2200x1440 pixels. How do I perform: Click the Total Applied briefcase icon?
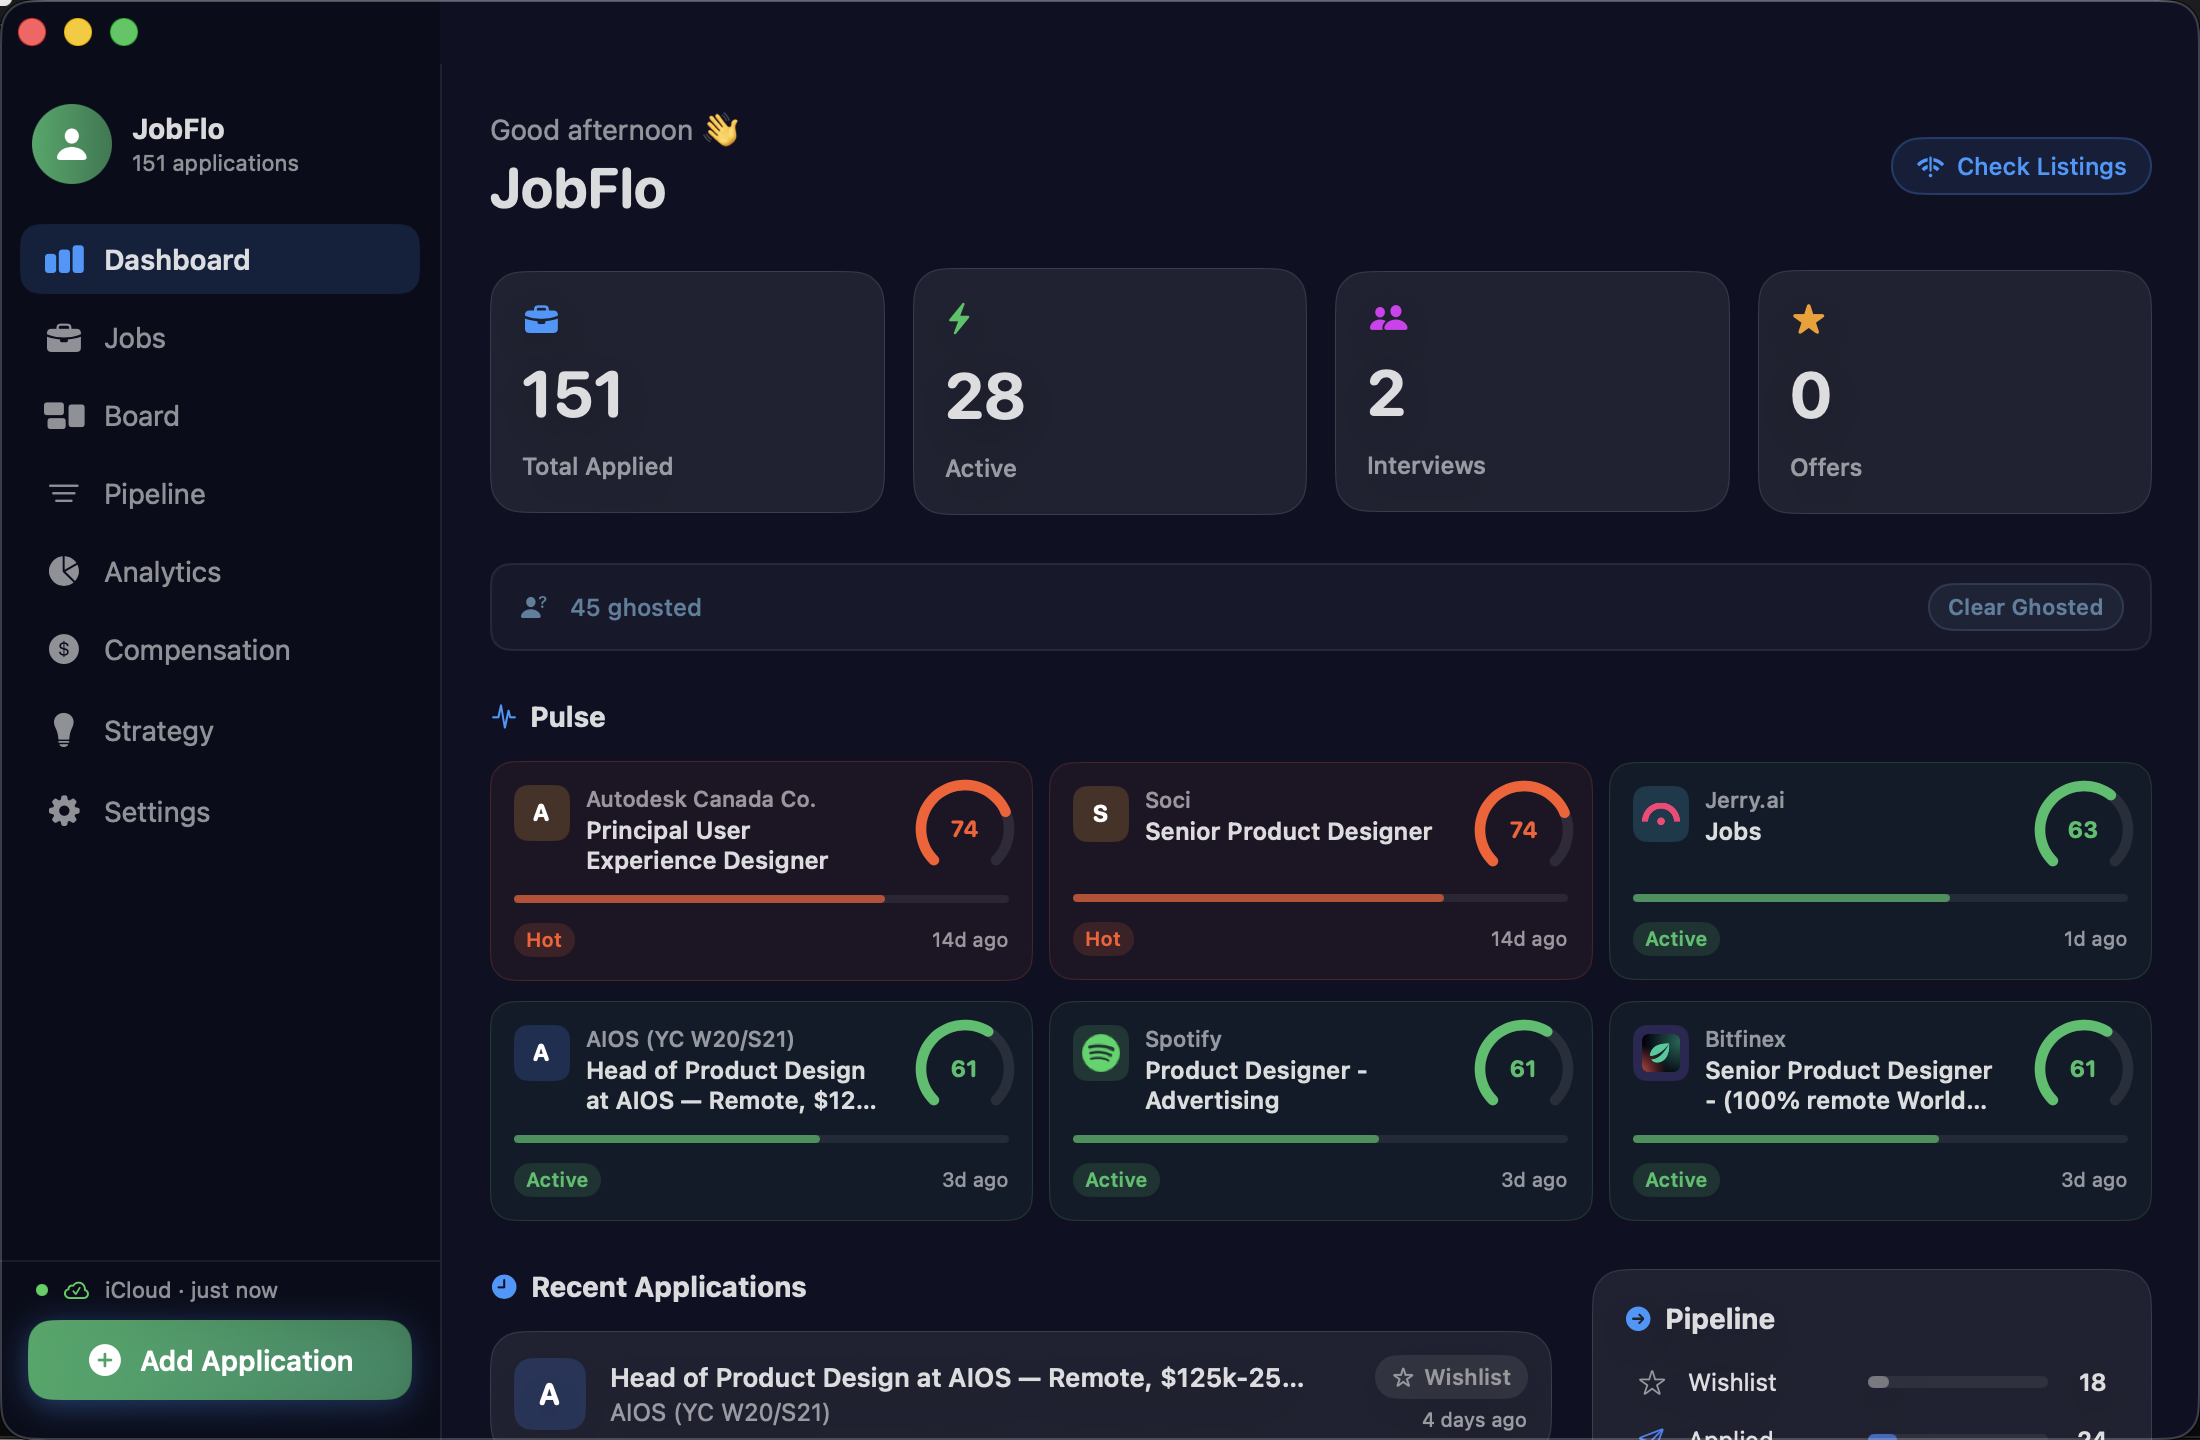(541, 320)
